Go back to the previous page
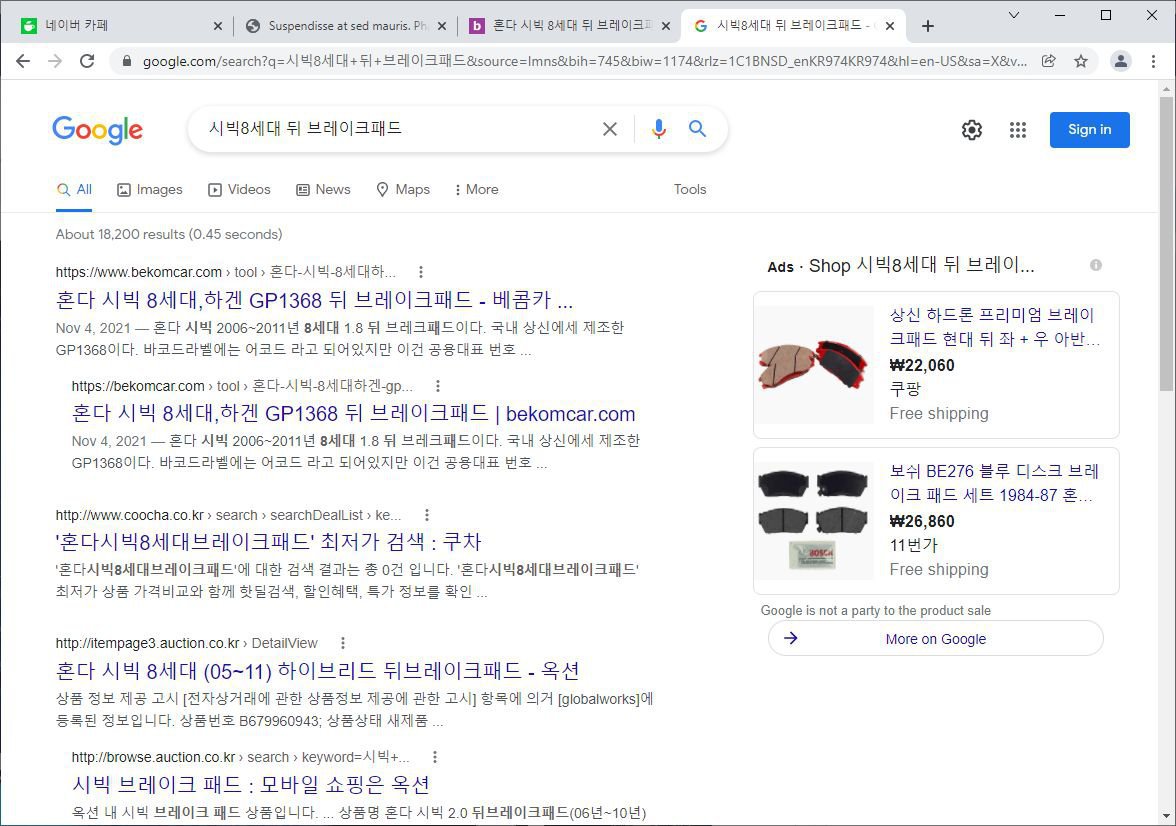 pyautogui.click(x=23, y=62)
